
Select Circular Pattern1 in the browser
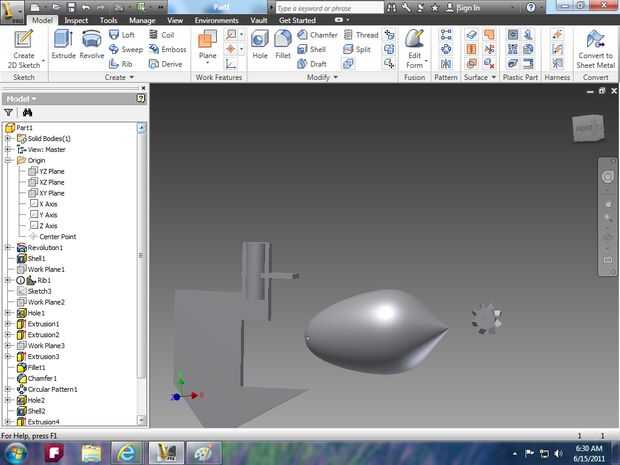pyautogui.click(x=47, y=389)
